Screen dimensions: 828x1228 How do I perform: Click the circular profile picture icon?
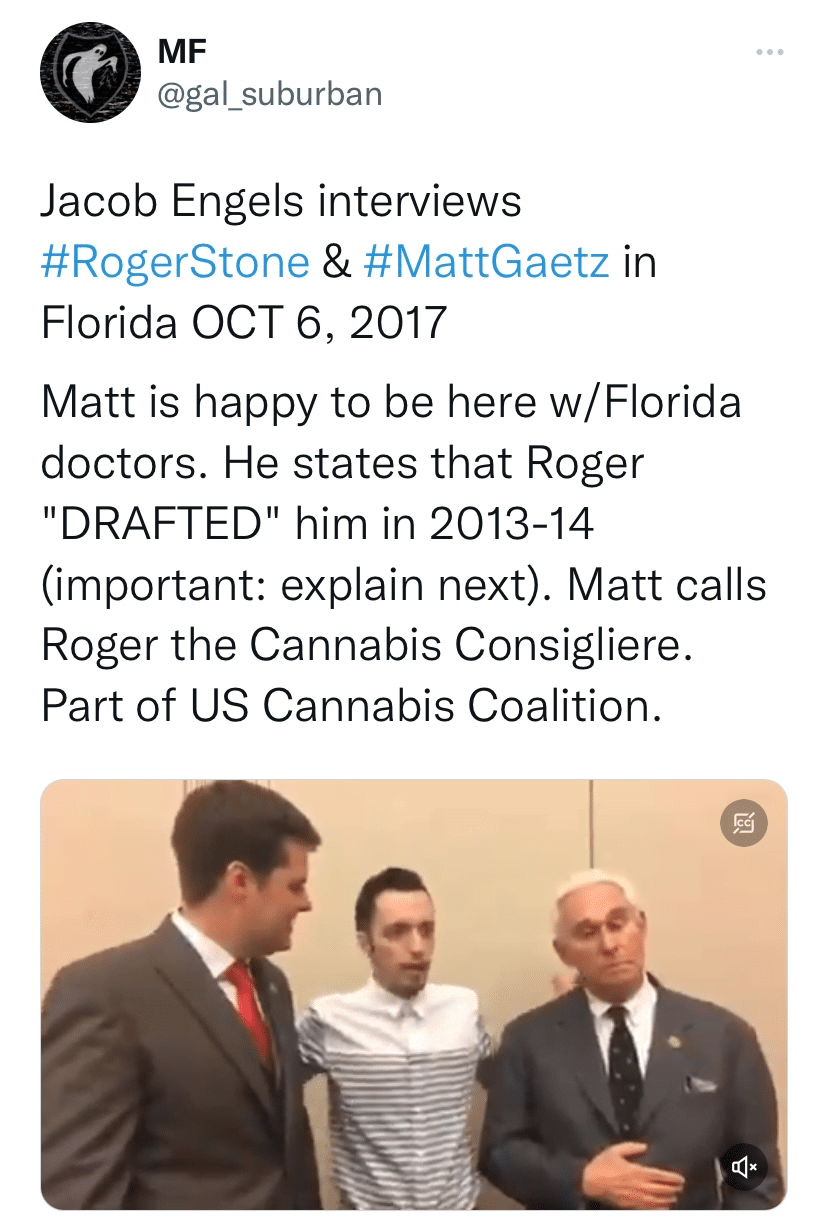point(89,68)
